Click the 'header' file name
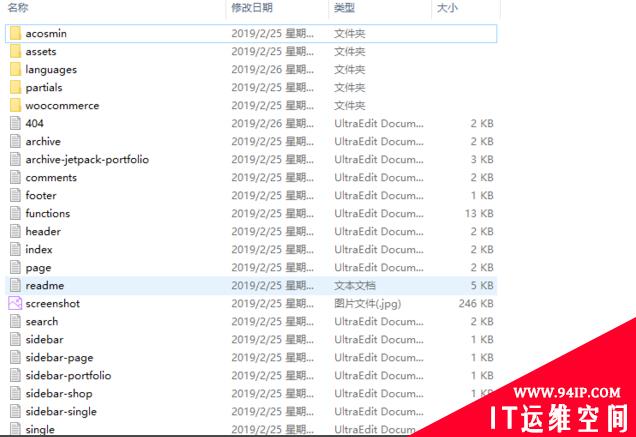This screenshot has height=437, width=636. 43,231
